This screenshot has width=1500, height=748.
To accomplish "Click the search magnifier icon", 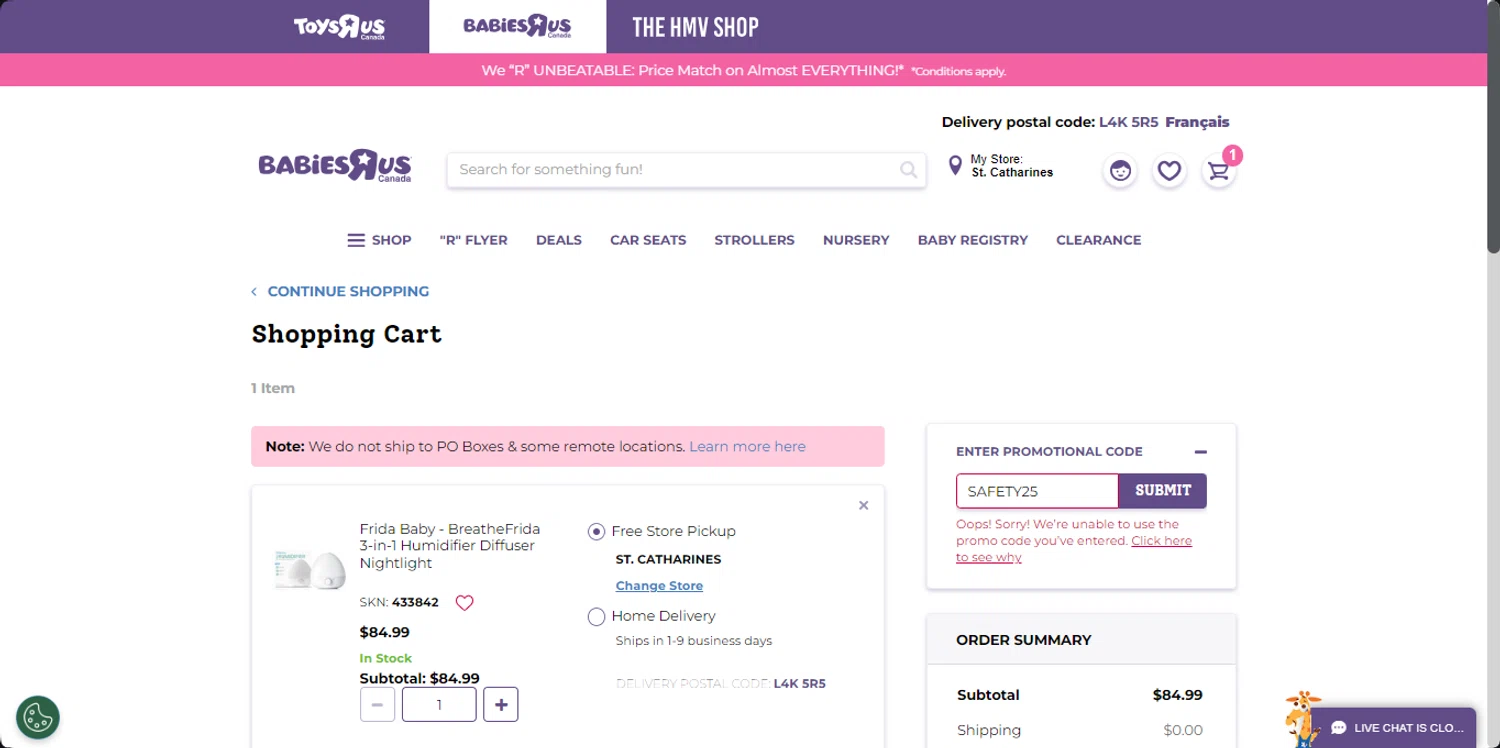I will (x=908, y=170).
